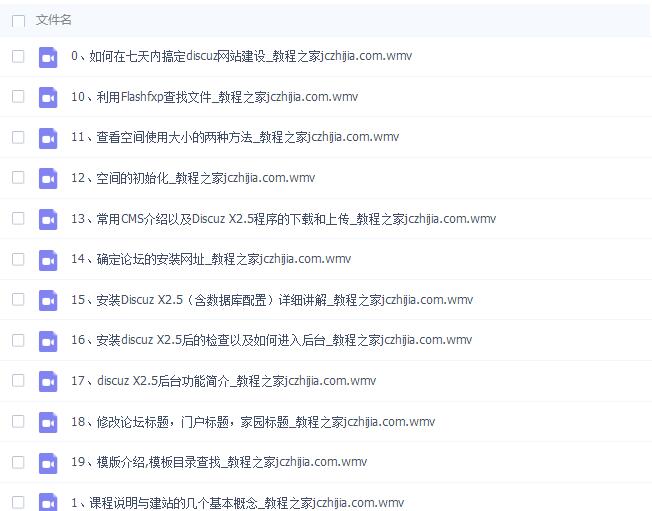Click video icon of 15、安装Discuz X2.5 file
Screen dimensions: 652x511
48,300
